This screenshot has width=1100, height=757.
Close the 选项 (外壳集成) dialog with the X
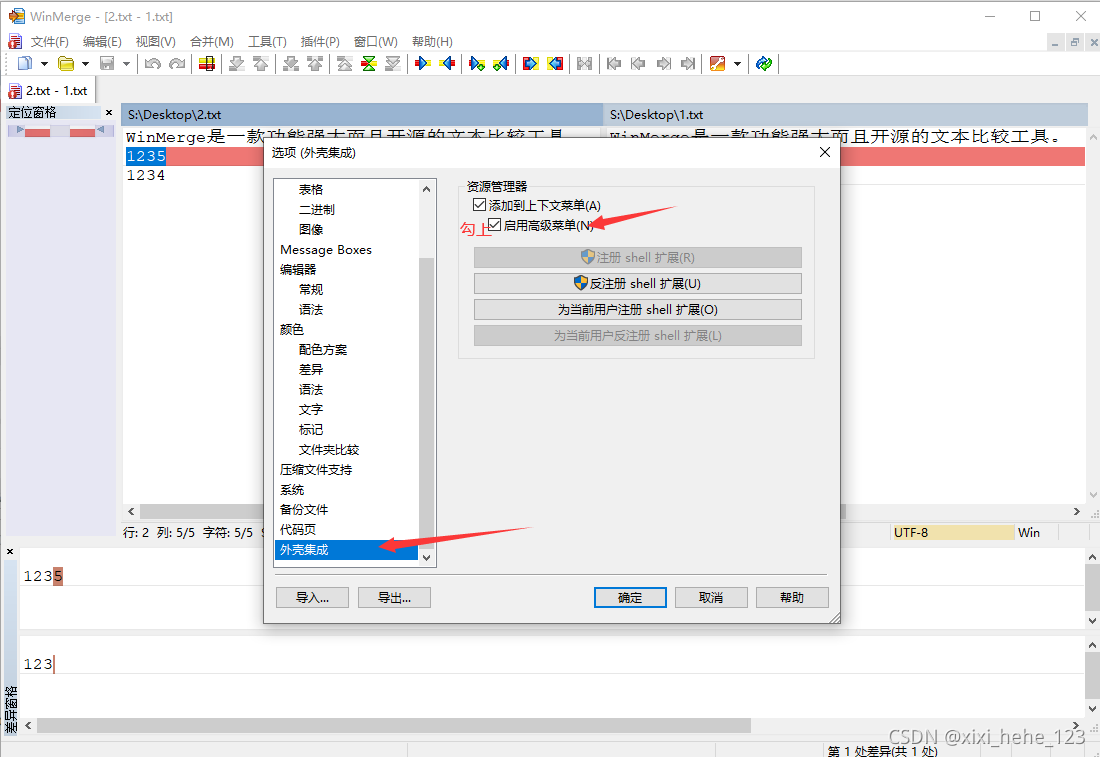pyautogui.click(x=825, y=152)
